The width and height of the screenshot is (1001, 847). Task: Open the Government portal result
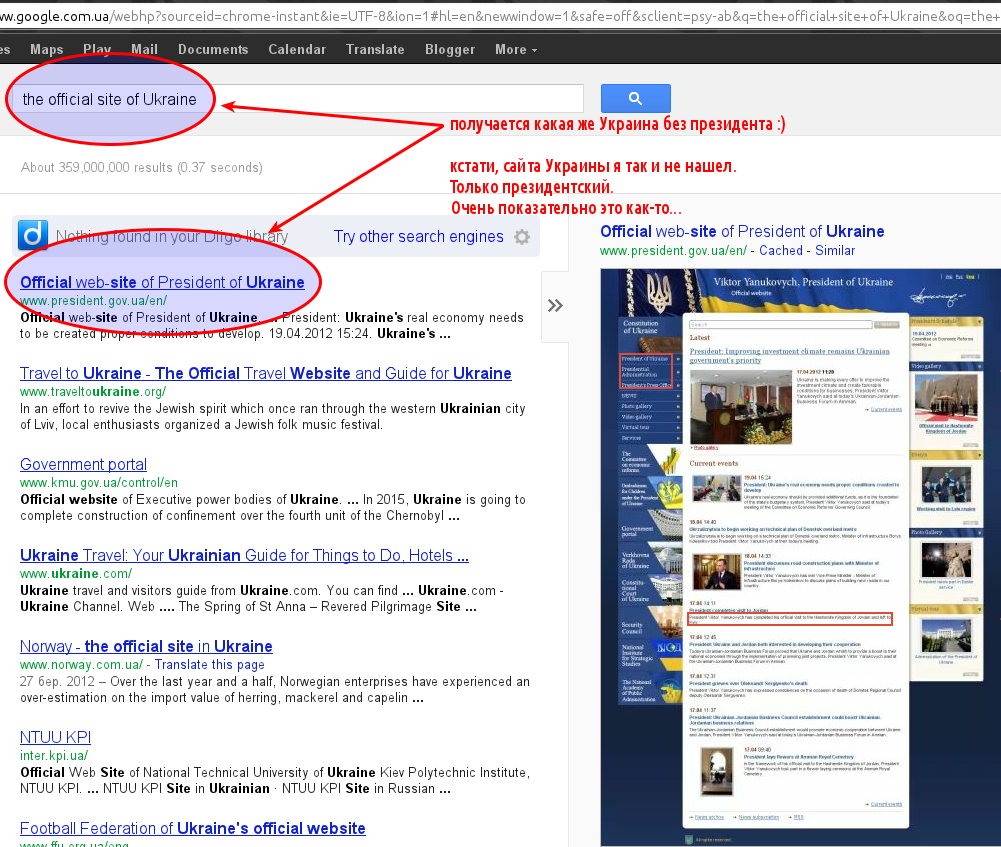click(83, 464)
